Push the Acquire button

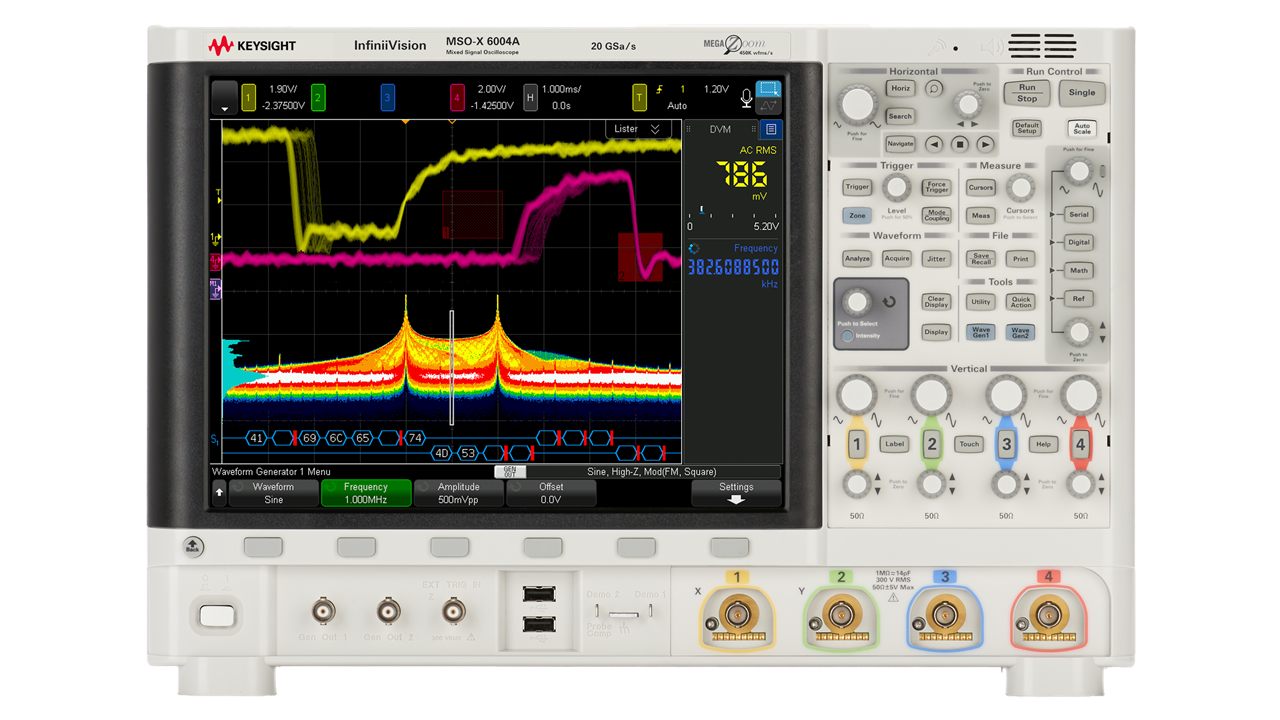(897, 258)
